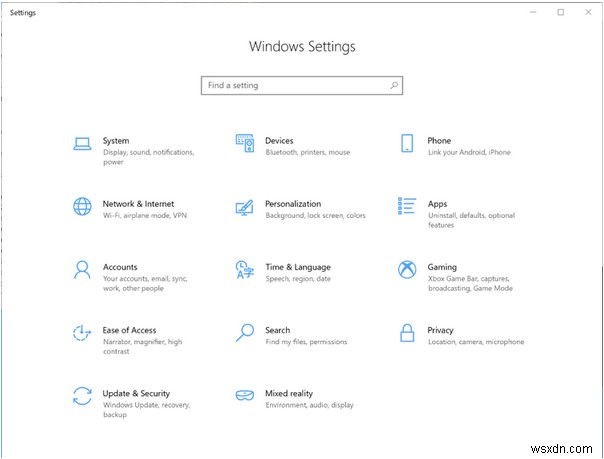The image size is (604, 459).
Task: Choose the Apps category title
Action: coord(437,204)
